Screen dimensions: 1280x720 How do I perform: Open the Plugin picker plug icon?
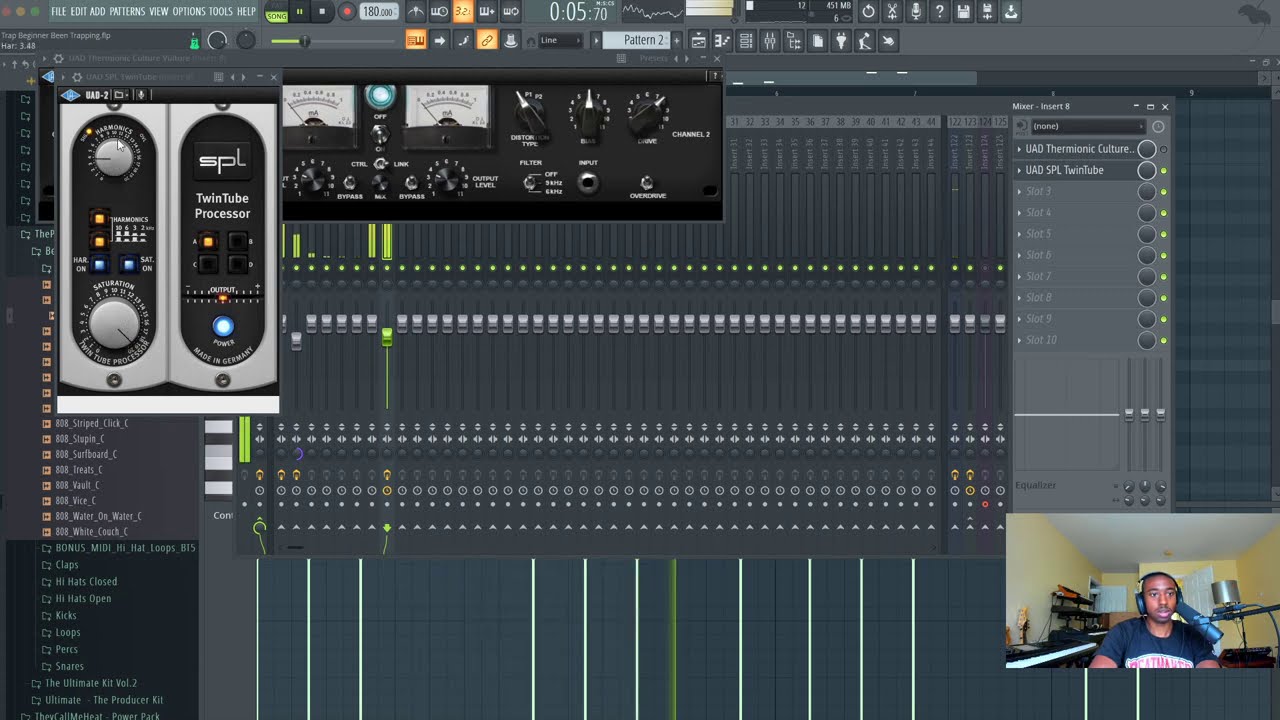[x=841, y=41]
